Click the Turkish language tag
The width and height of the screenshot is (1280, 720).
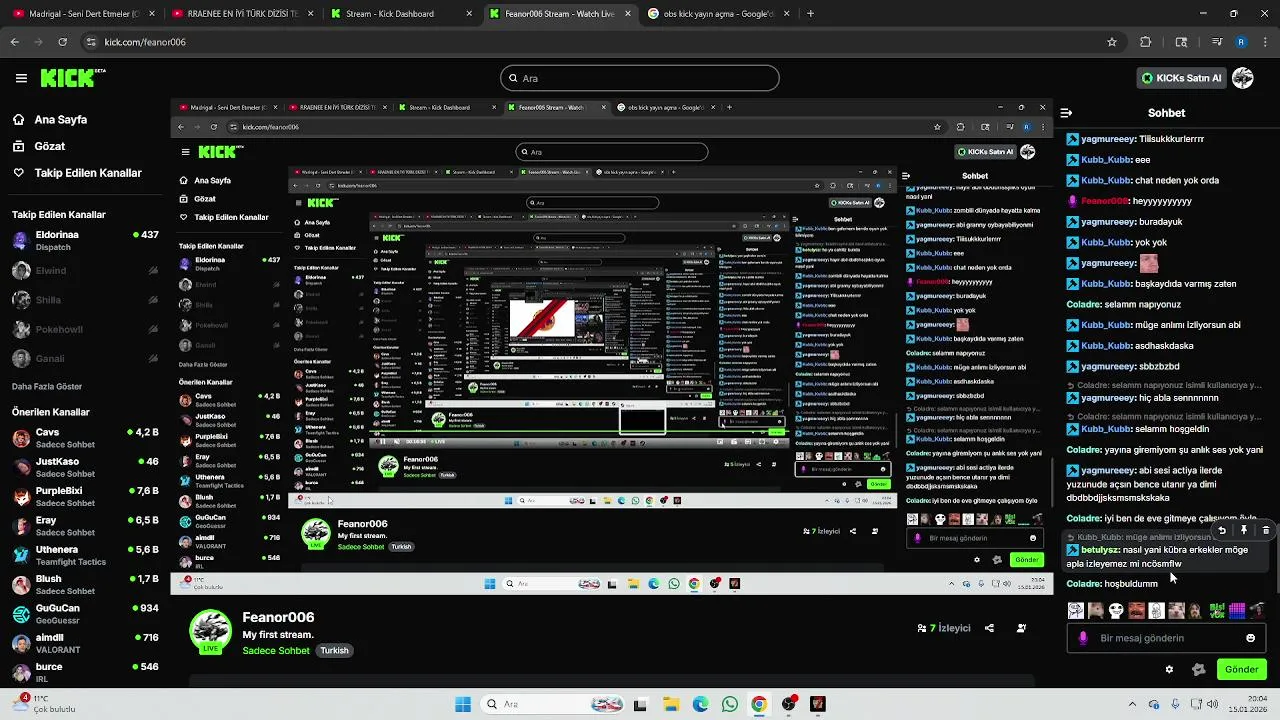pos(334,650)
